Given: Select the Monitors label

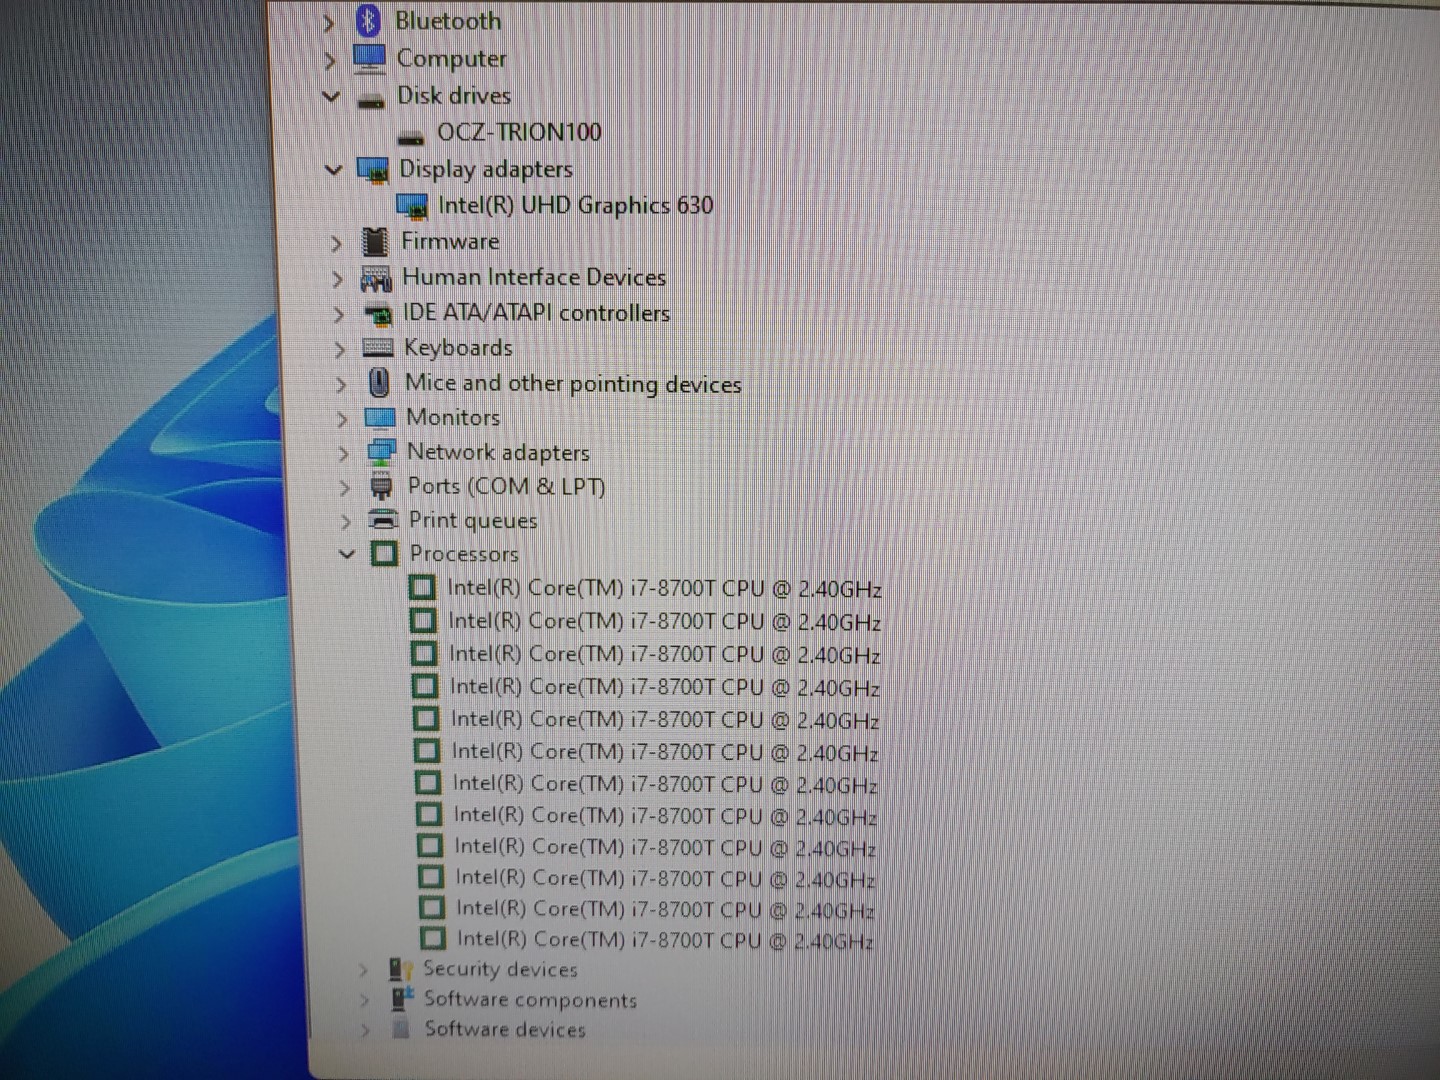Looking at the screenshot, I should (453, 417).
